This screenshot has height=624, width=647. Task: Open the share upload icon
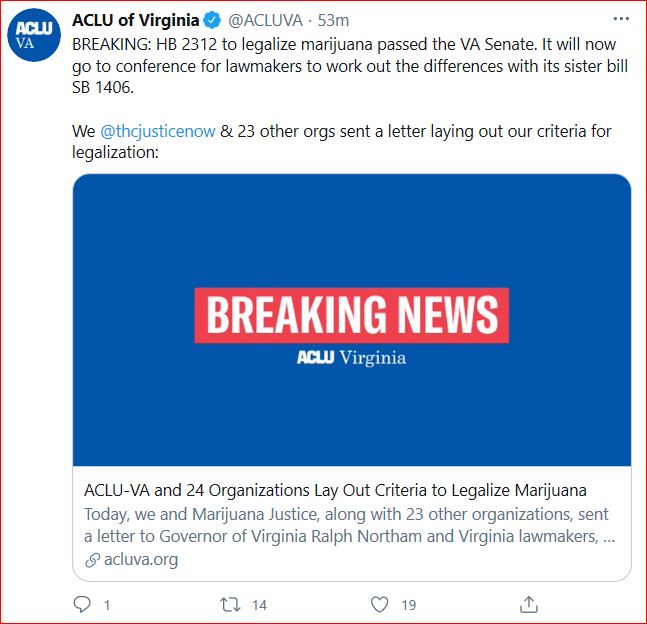click(529, 605)
